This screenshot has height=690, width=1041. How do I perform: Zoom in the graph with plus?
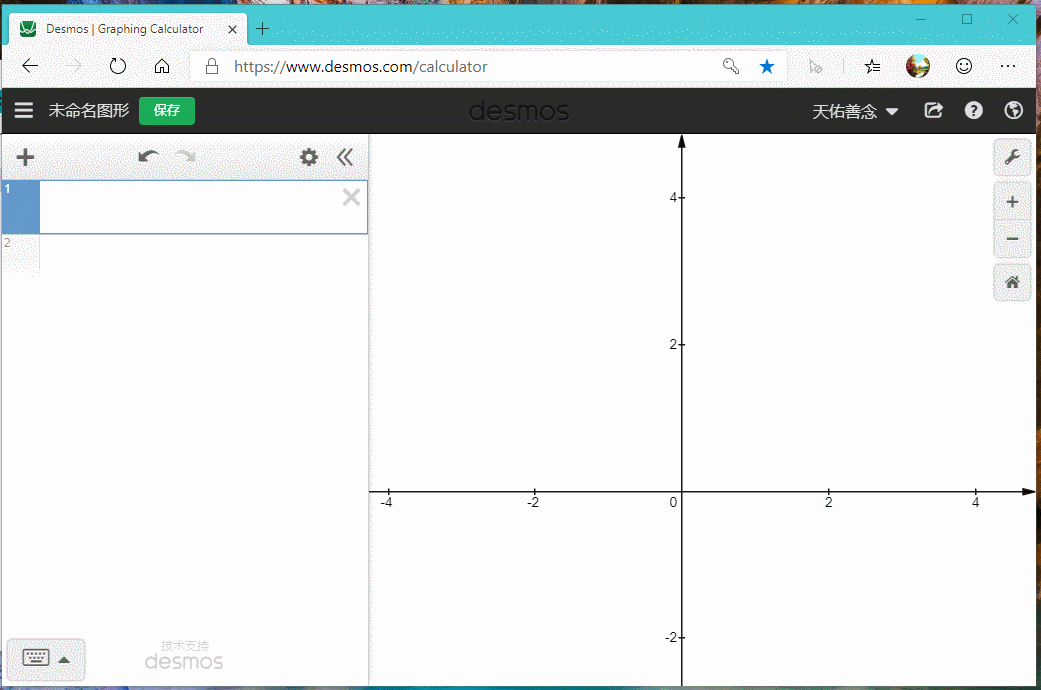[x=1012, y=202]
